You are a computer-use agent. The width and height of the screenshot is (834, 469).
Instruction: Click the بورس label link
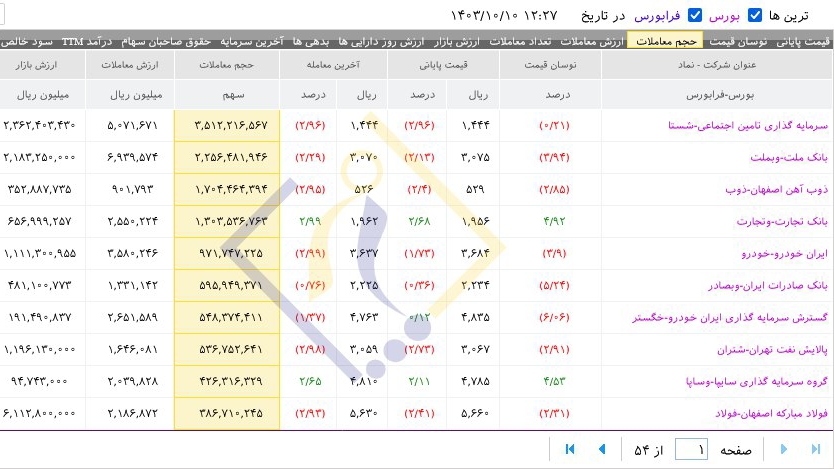(x=724, y=16)
